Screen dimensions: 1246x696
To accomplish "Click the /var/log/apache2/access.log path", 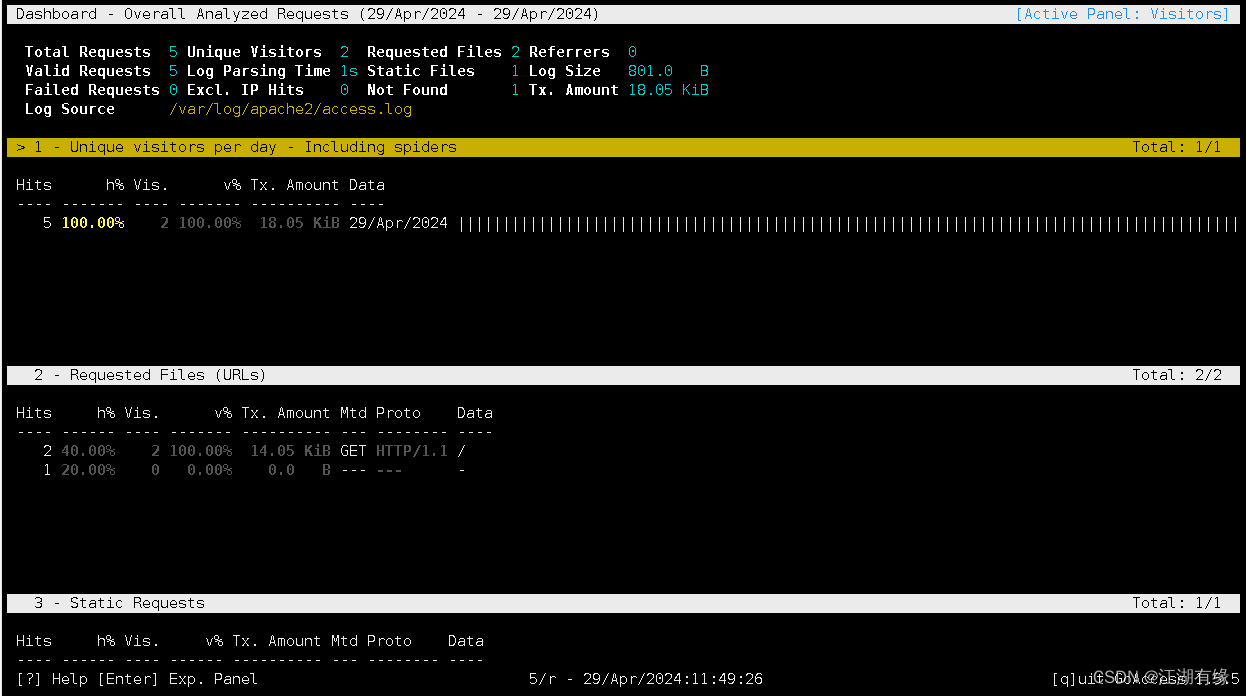I will point(291,108).
